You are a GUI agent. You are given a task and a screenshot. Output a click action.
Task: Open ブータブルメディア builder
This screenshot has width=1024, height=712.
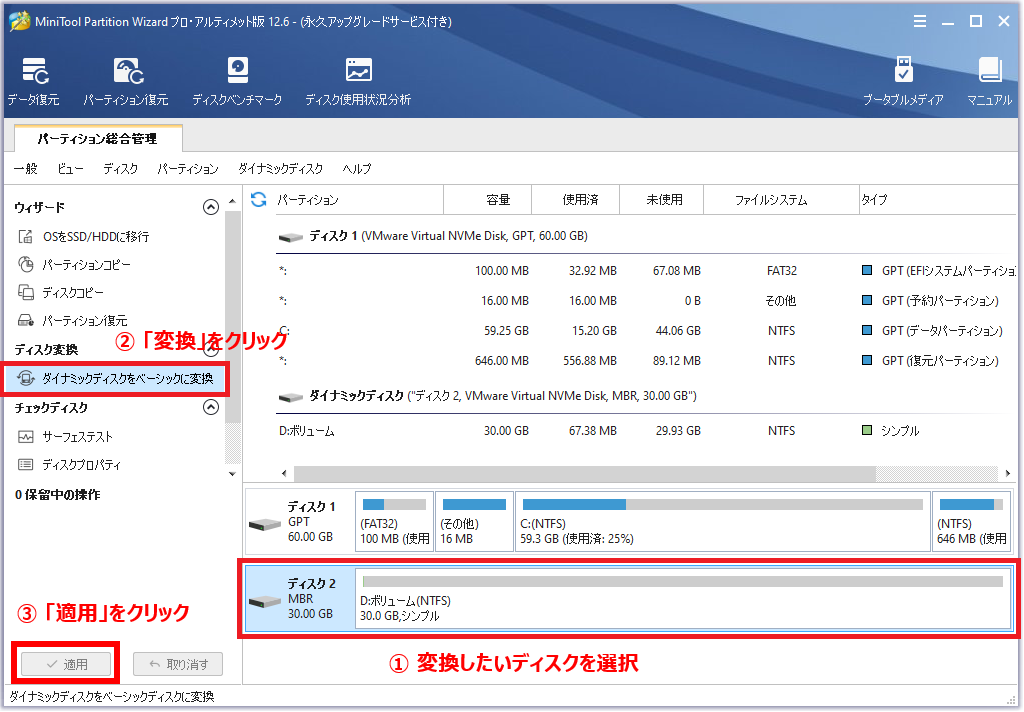[x=903, y=82]
